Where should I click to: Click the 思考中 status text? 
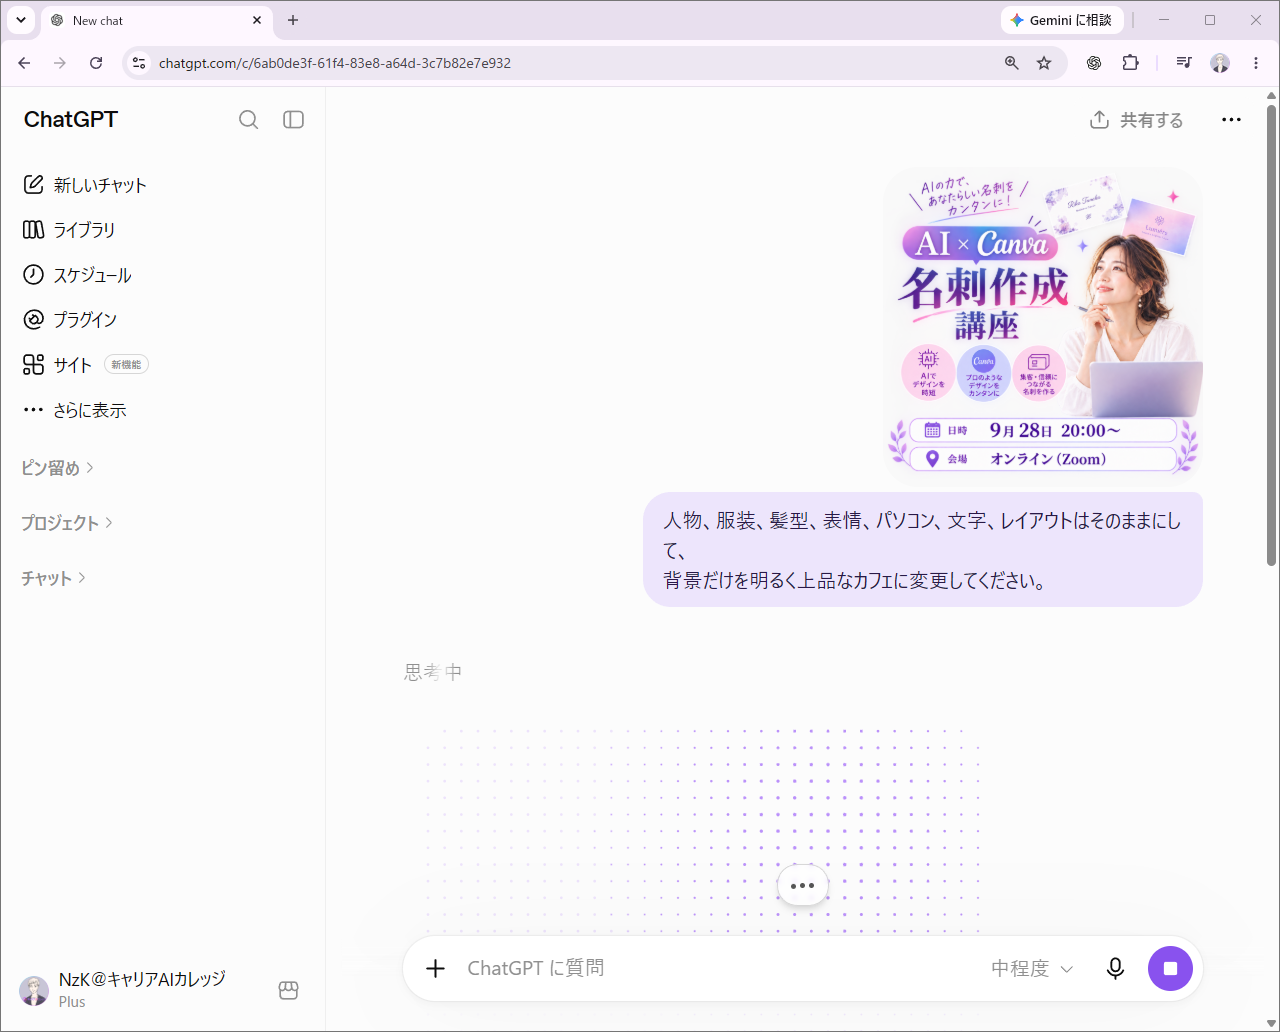433,672
